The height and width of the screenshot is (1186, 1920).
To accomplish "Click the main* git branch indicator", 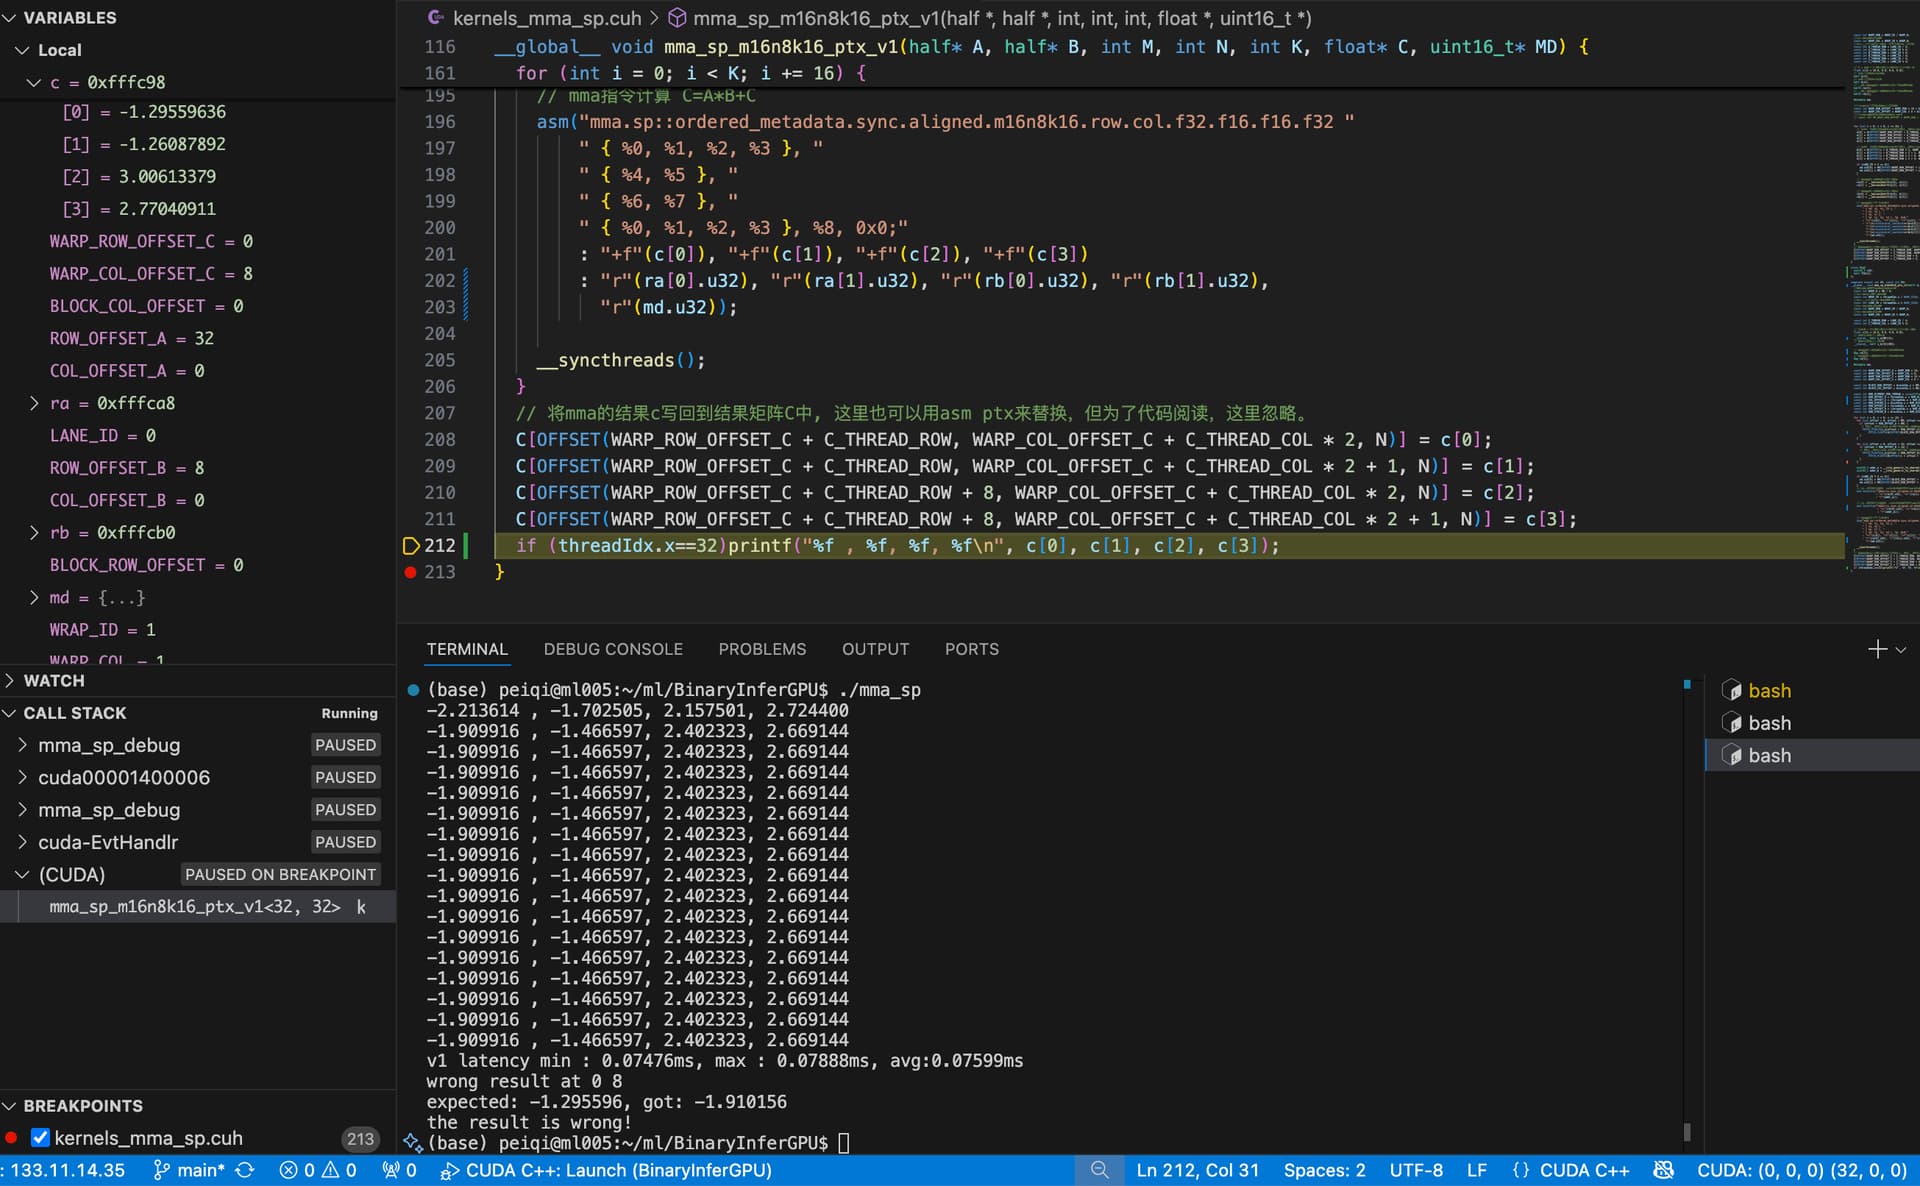I will 190,1170.
